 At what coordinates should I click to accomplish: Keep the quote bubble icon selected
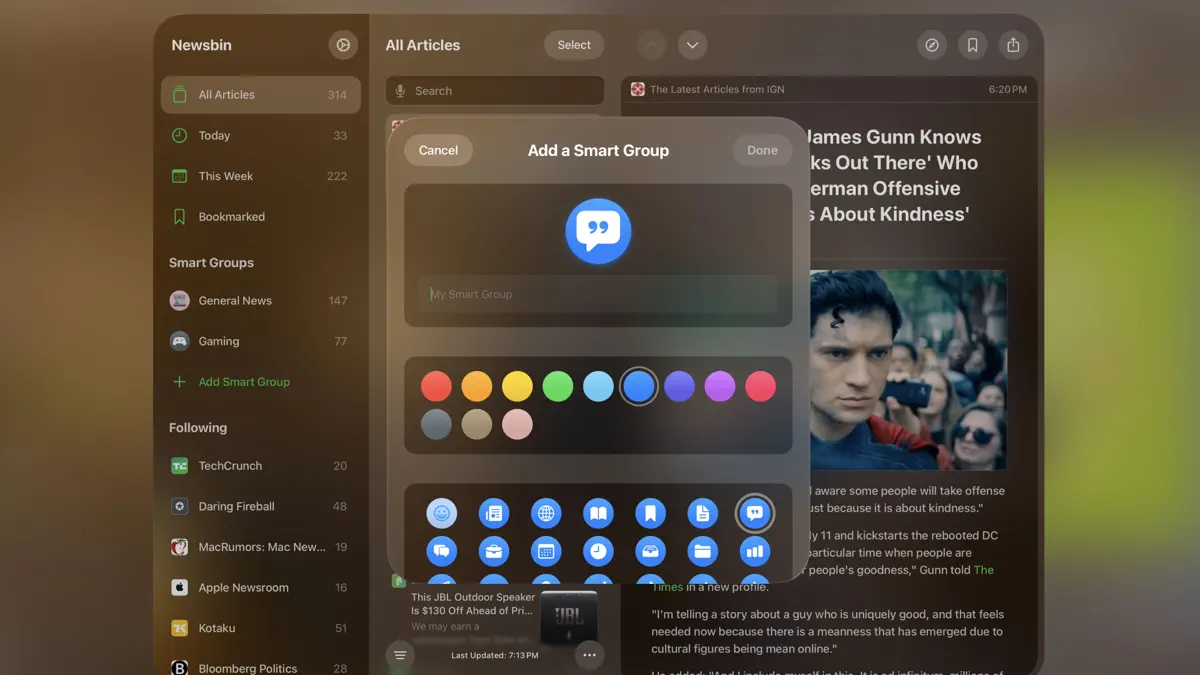coord(755,513)
